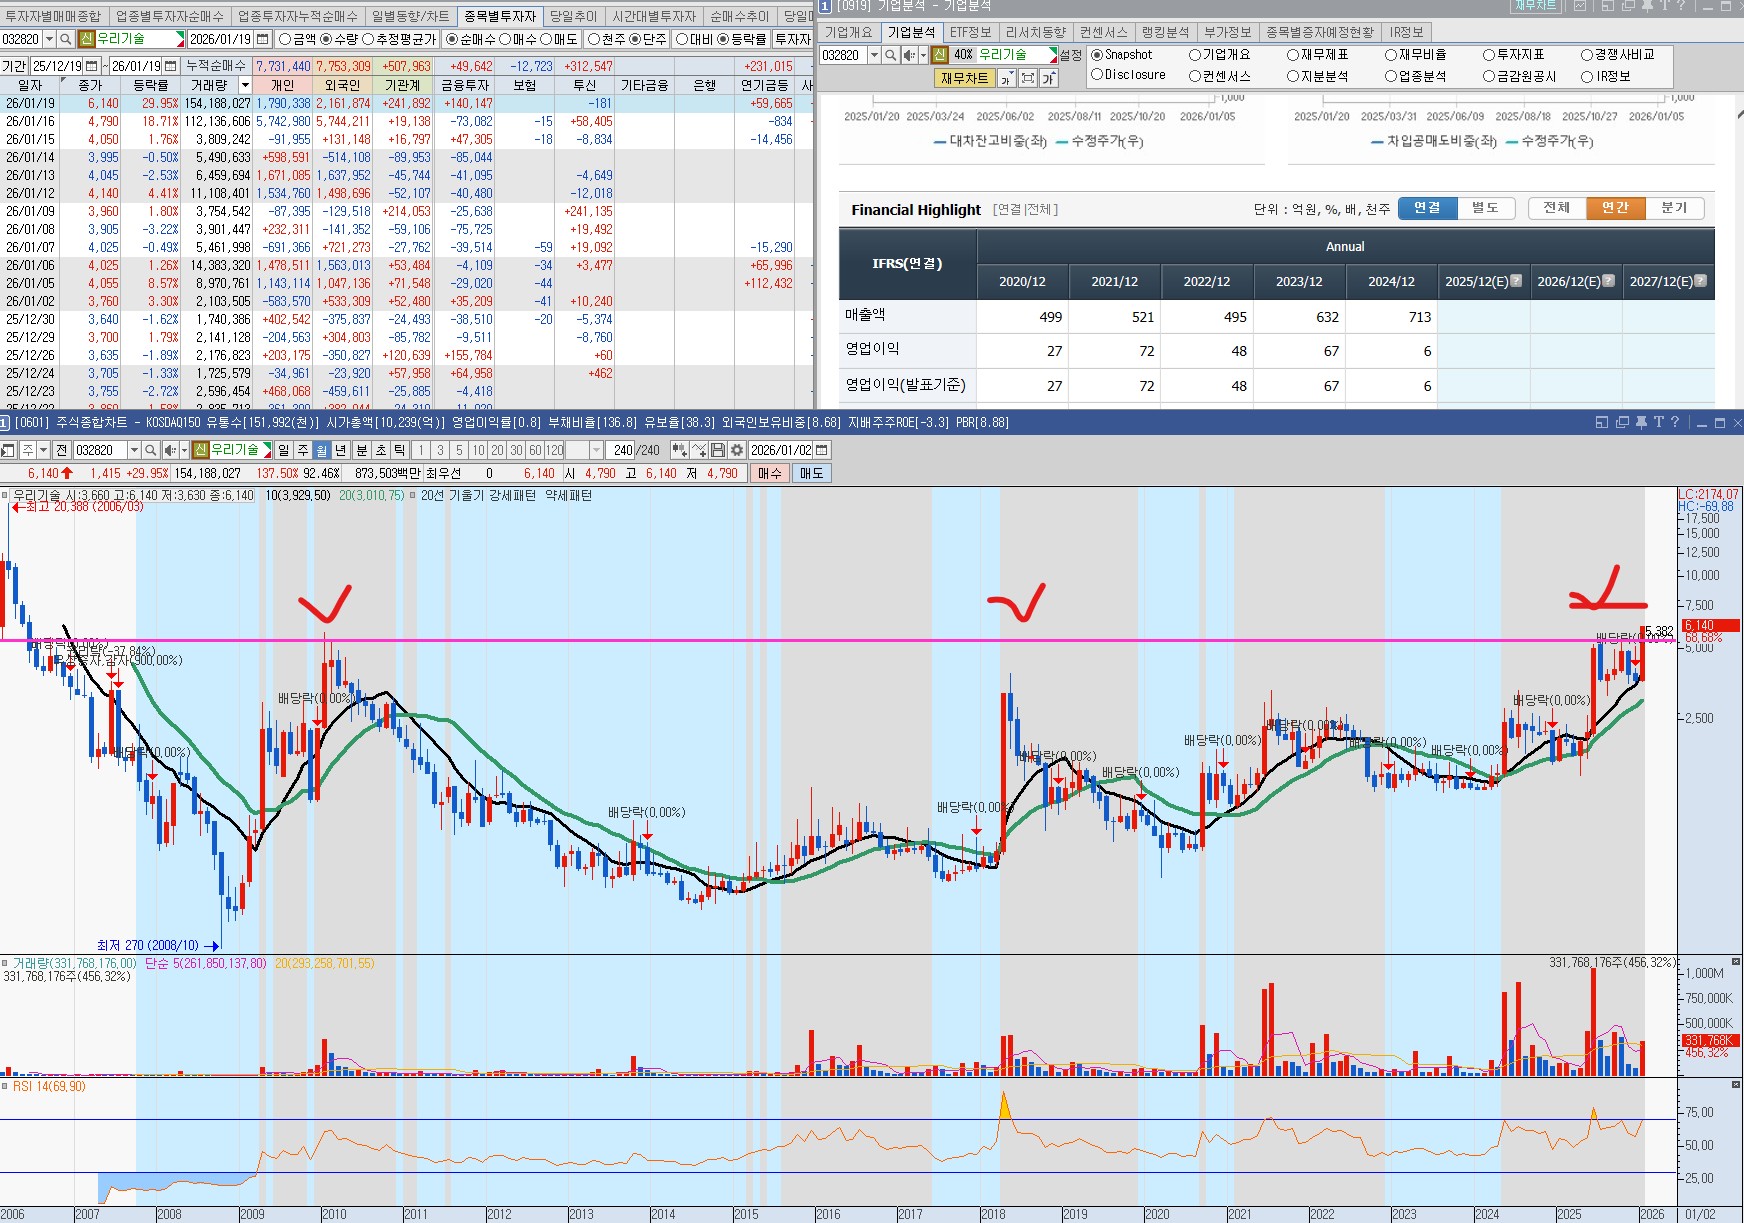Screen dimensions: 1744x1223
Task: Click chart compare/indicator icon left of floppy
Action: pyautogui.click(x=699, y=450)
